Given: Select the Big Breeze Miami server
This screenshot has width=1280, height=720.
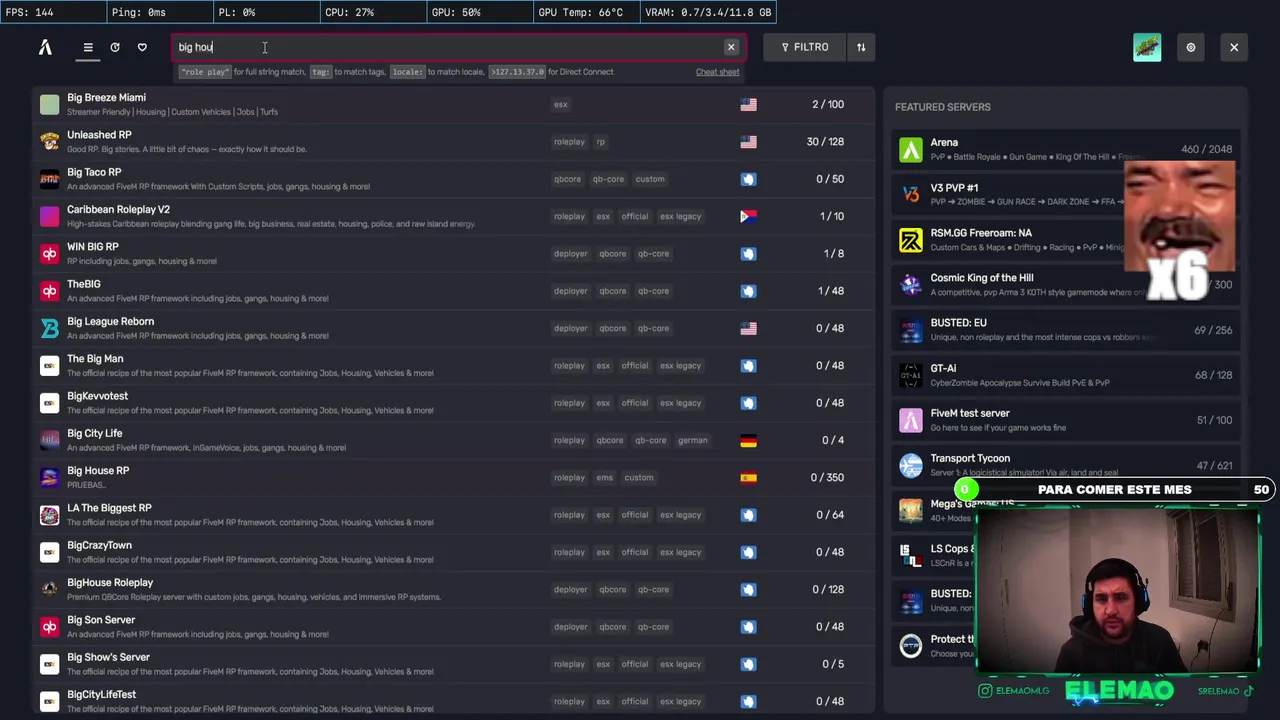Looking at the screenshot, I should (453, 104).
